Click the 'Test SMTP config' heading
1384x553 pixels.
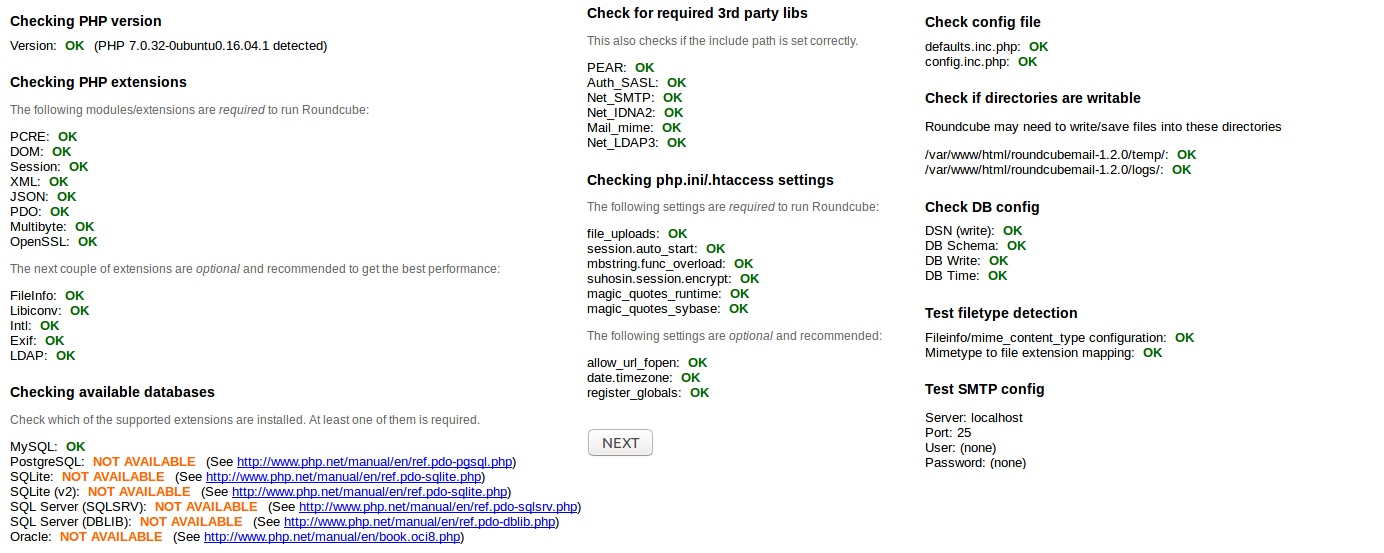[985, 389]
